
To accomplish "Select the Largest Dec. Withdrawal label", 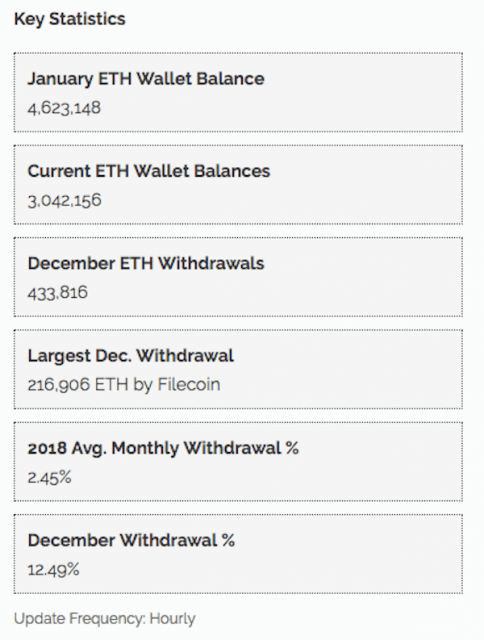I will click(131, 356).
